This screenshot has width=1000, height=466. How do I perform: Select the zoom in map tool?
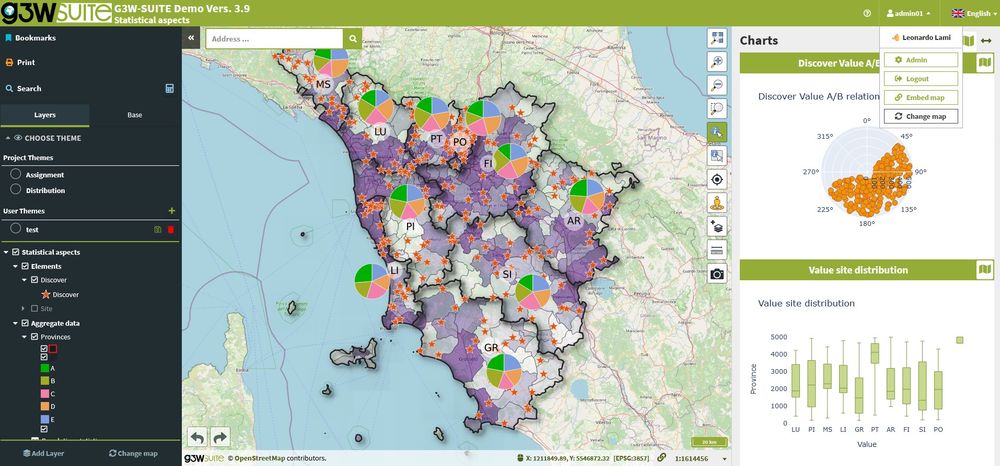[x=717, y=62]
